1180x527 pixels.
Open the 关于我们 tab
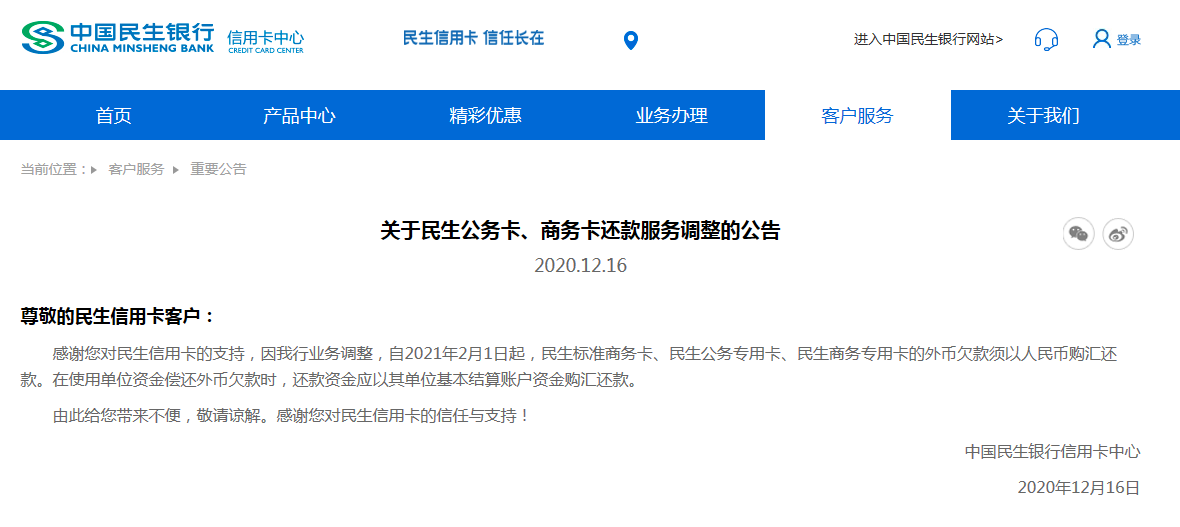[x=1043, y=115]
